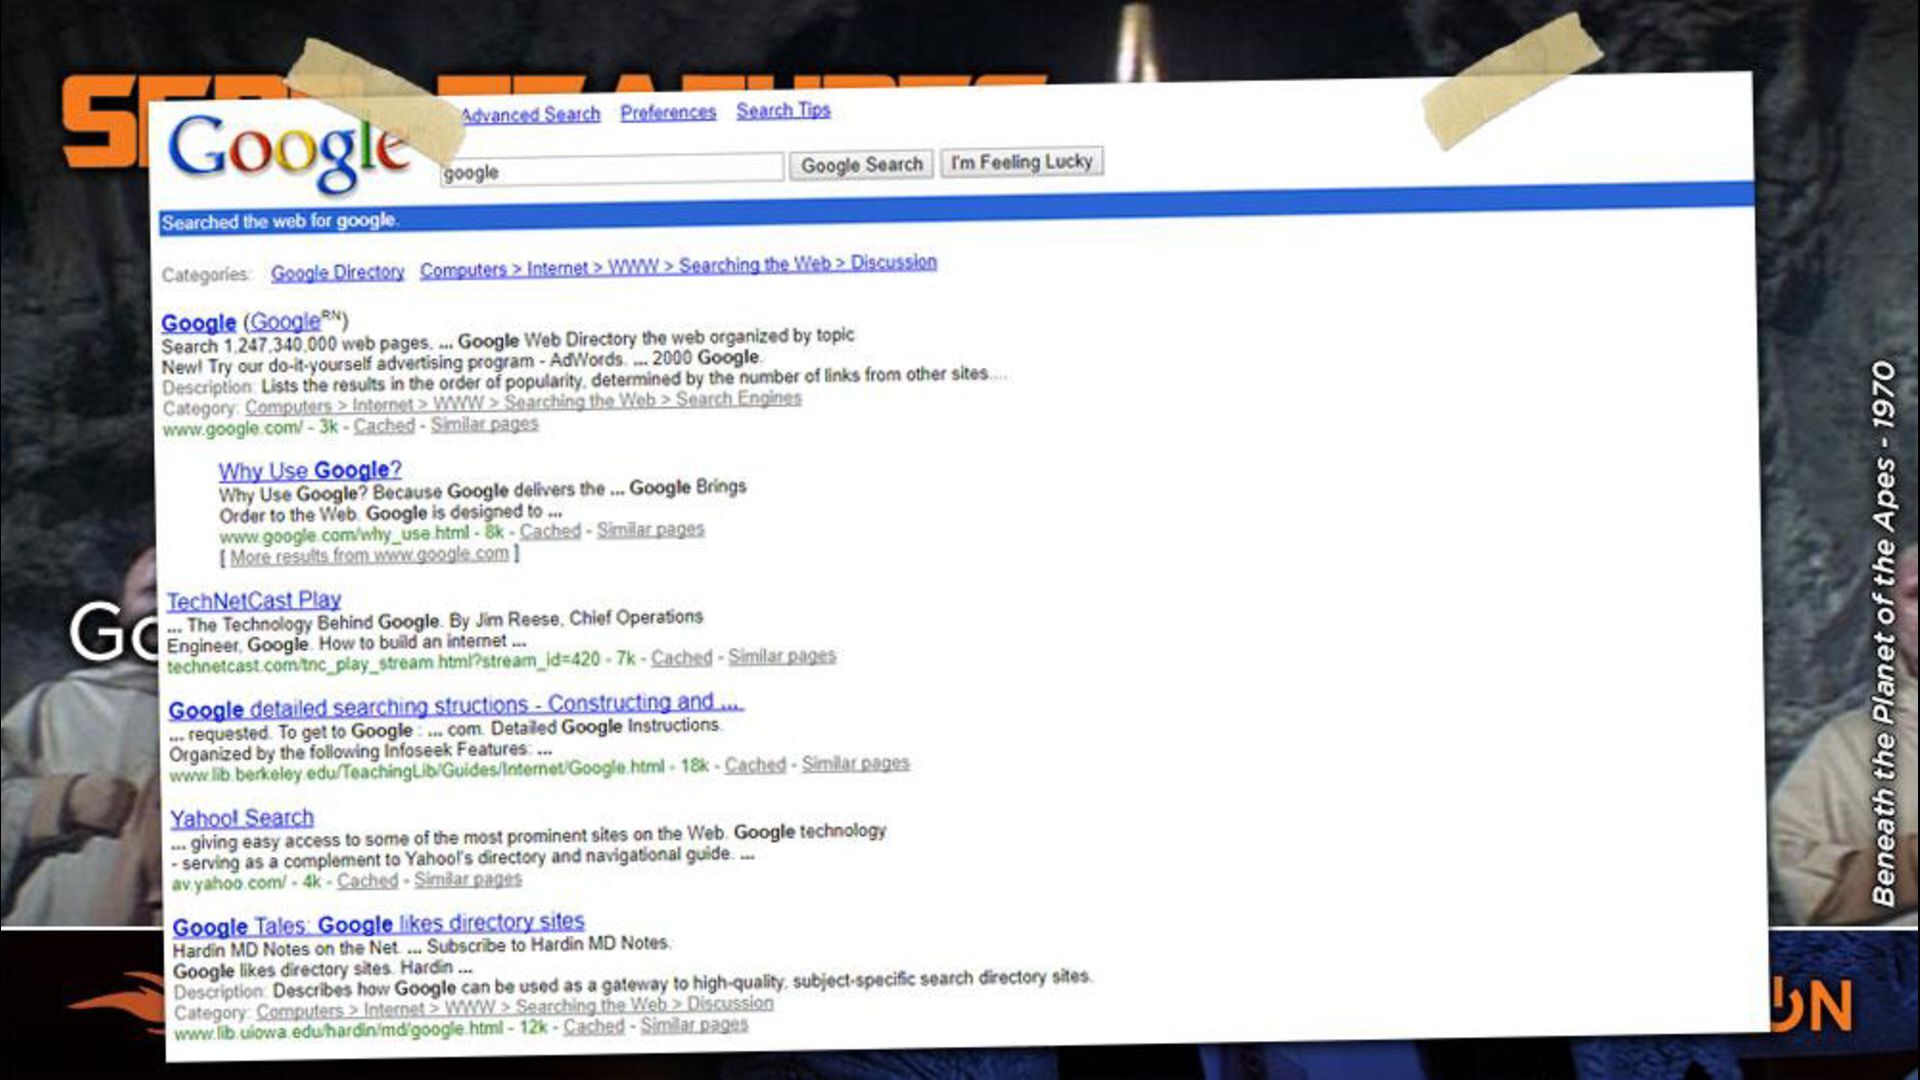The width and height of the screenshot is (1920, 1080).
Task: Open Similar pages for lib.berkeley.edu result
Action: pyautogui.click(x=855, y=763)
